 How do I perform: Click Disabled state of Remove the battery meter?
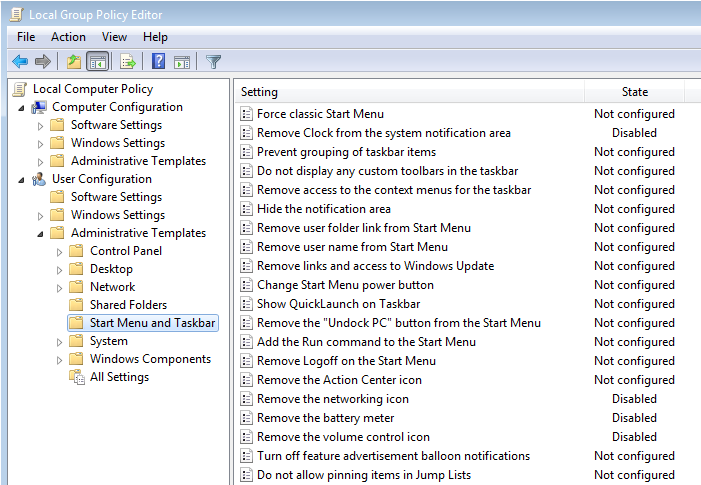(634, 418)
